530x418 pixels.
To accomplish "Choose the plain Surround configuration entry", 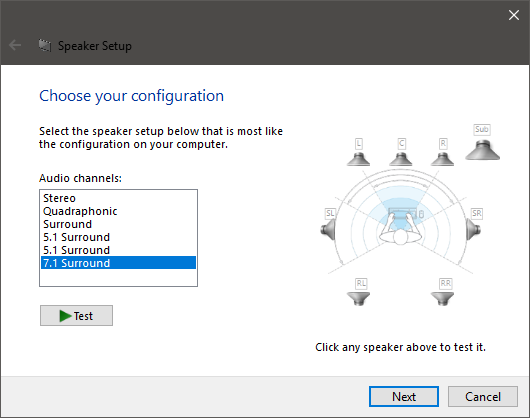I will coord(118,224).
